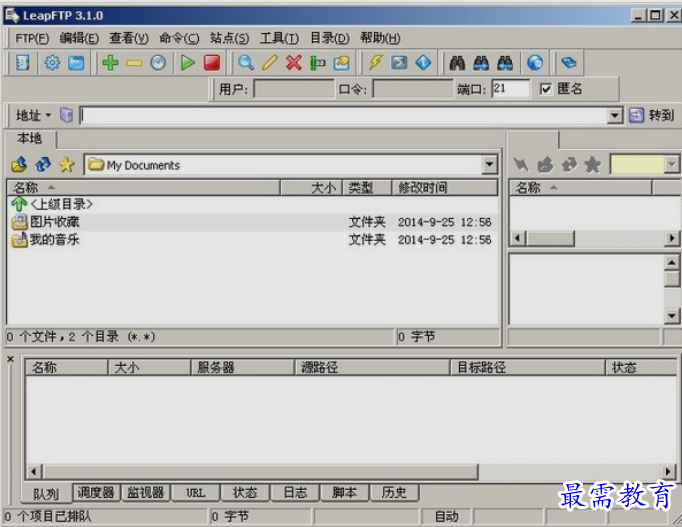
Task: Switch to the 调度器 tab
Action: [x=96, y=493]
